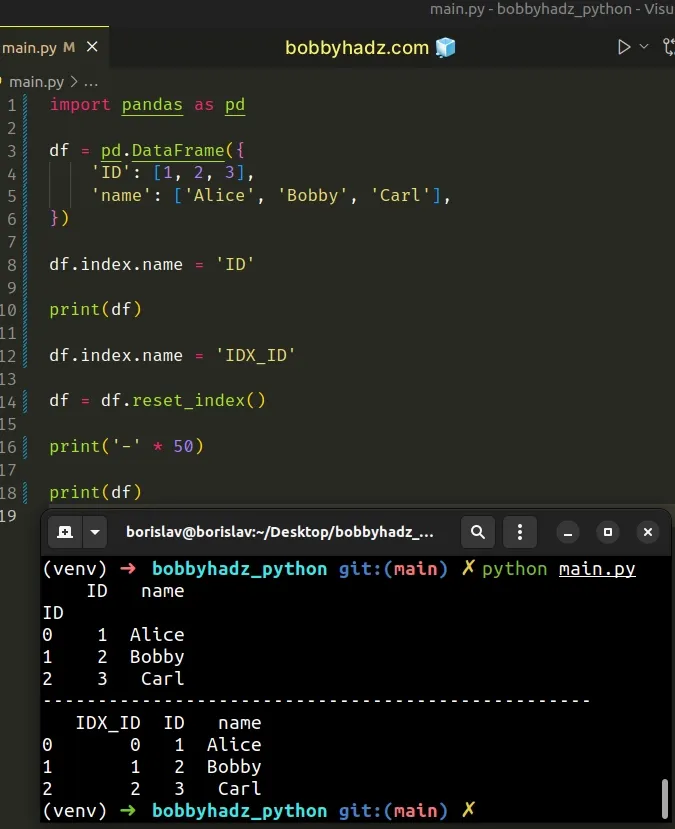Viewport: 675px width, 829px height.
Task: Click the cube icon beside bobbyhadz.com
Action: coord(446,47)
